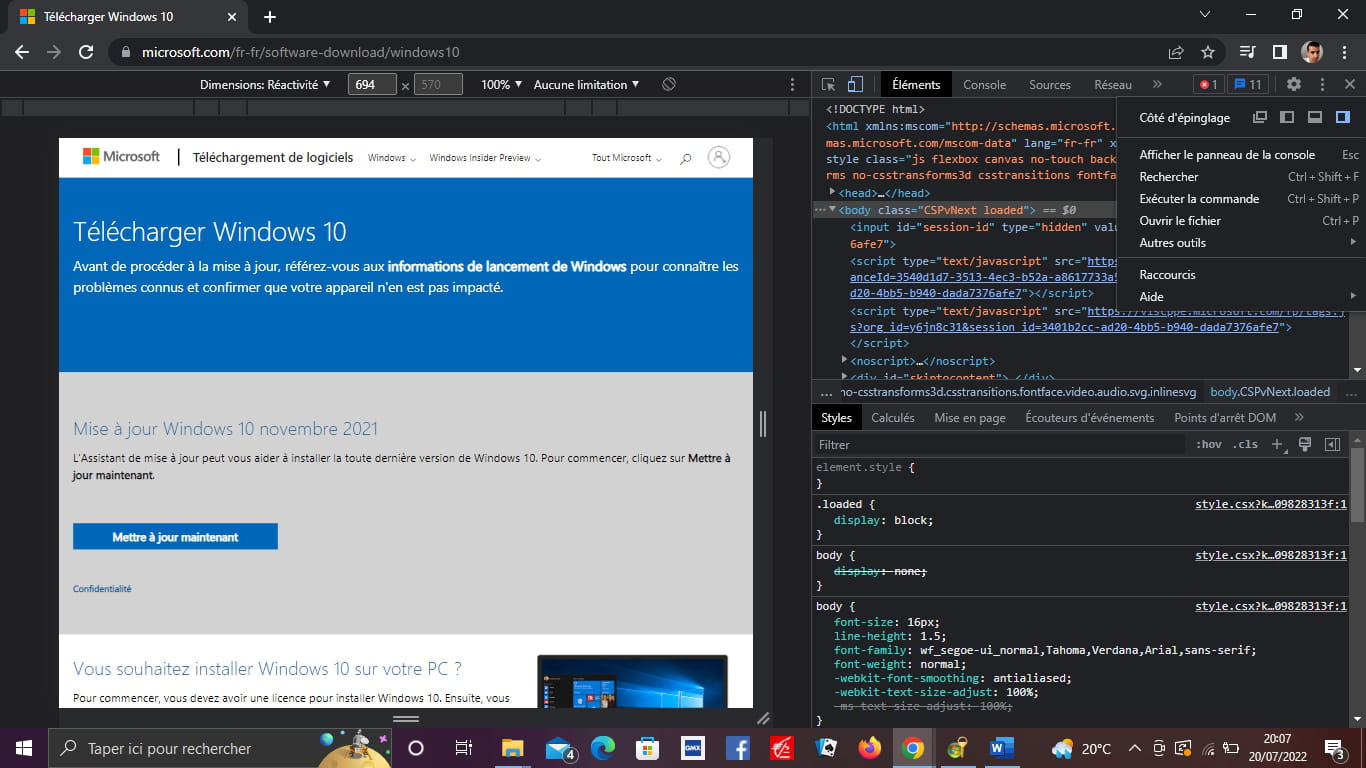Viewport: 1366px width, 768px height.
Task: Select Ouvrir le fichier
Action: coord(1241,221)
